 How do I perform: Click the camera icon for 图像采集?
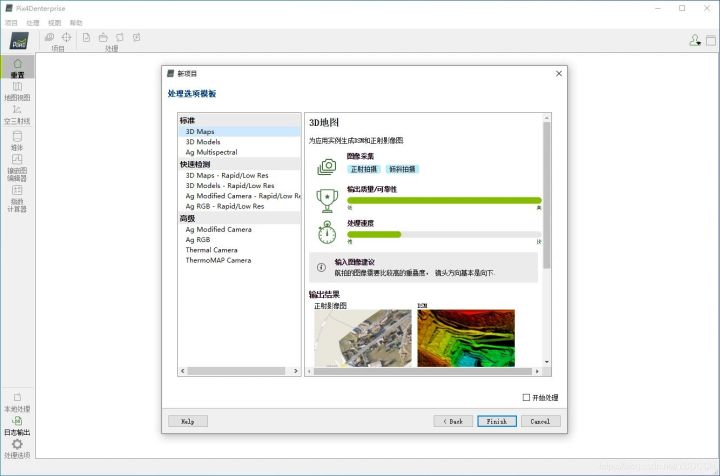click(x=327, y=167)
